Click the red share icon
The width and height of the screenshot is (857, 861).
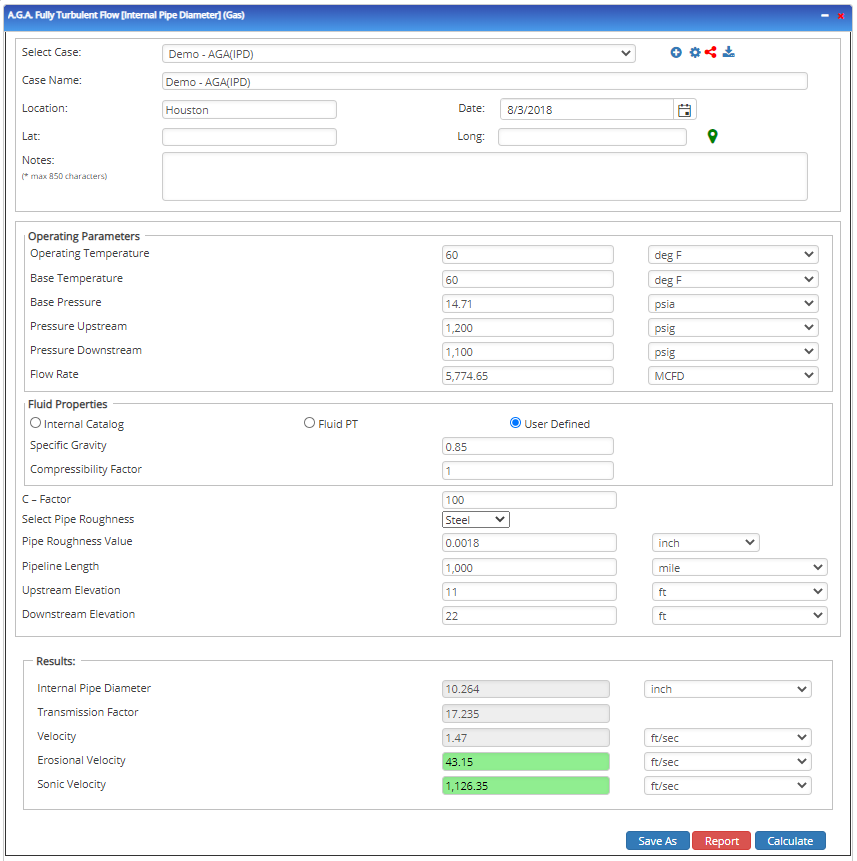click(711, 53)
